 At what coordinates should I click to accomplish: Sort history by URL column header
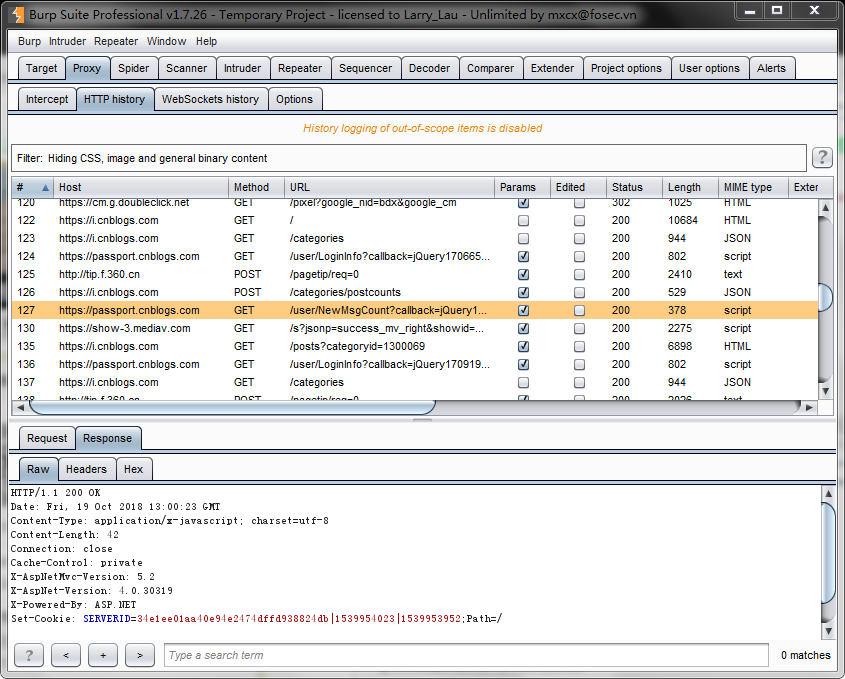(x=389, y=188)
